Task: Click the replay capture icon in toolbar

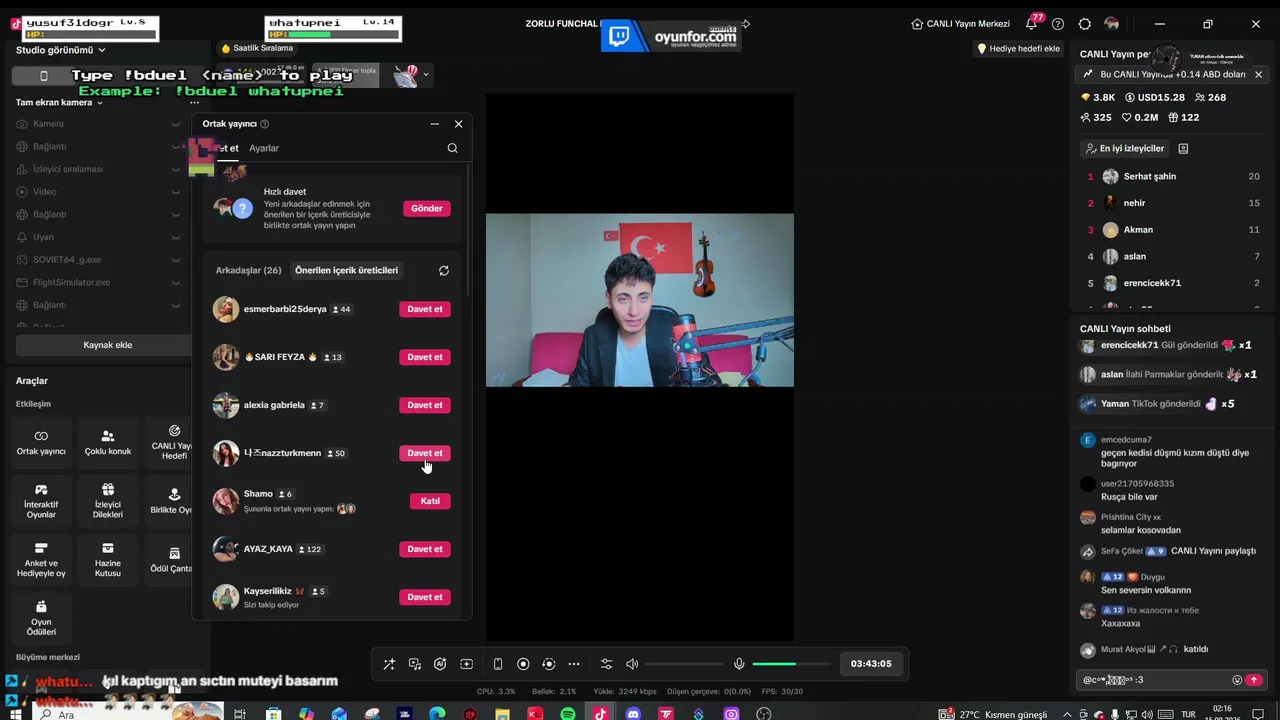Action: tap(548, 664)
